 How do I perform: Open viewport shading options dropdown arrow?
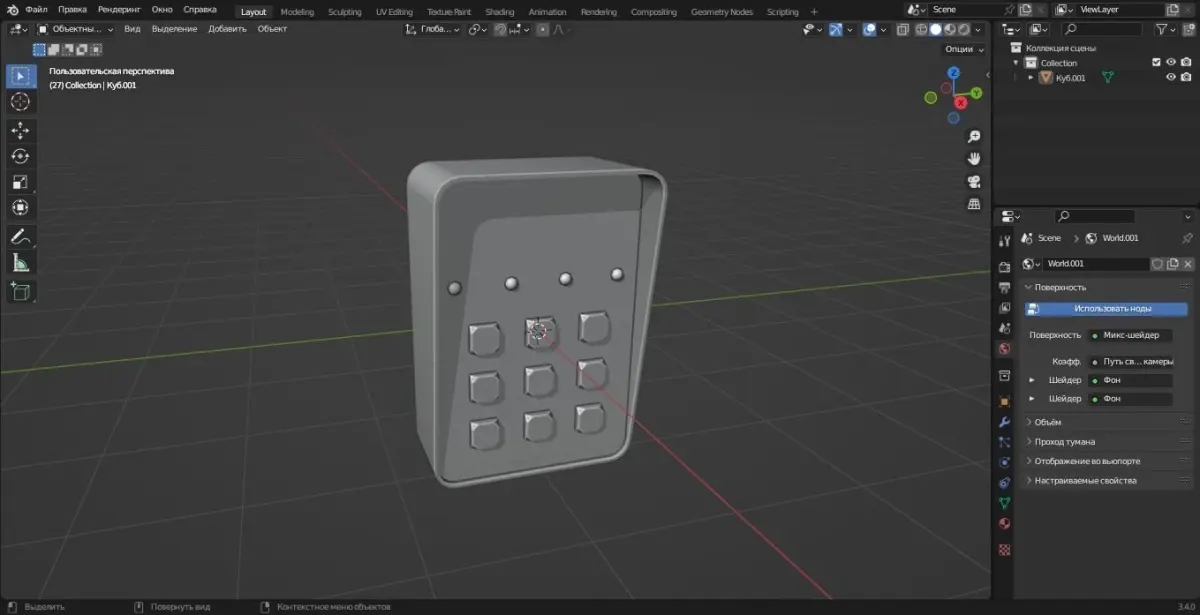[979, 29]
